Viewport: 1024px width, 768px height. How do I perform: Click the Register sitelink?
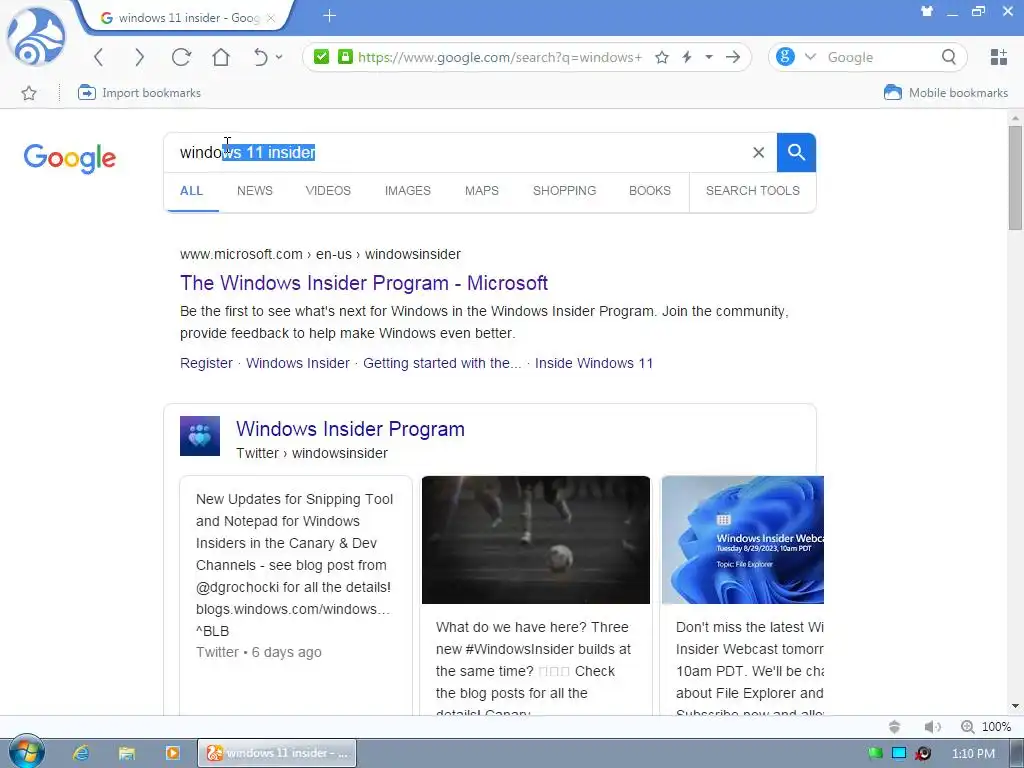(206, 363)
